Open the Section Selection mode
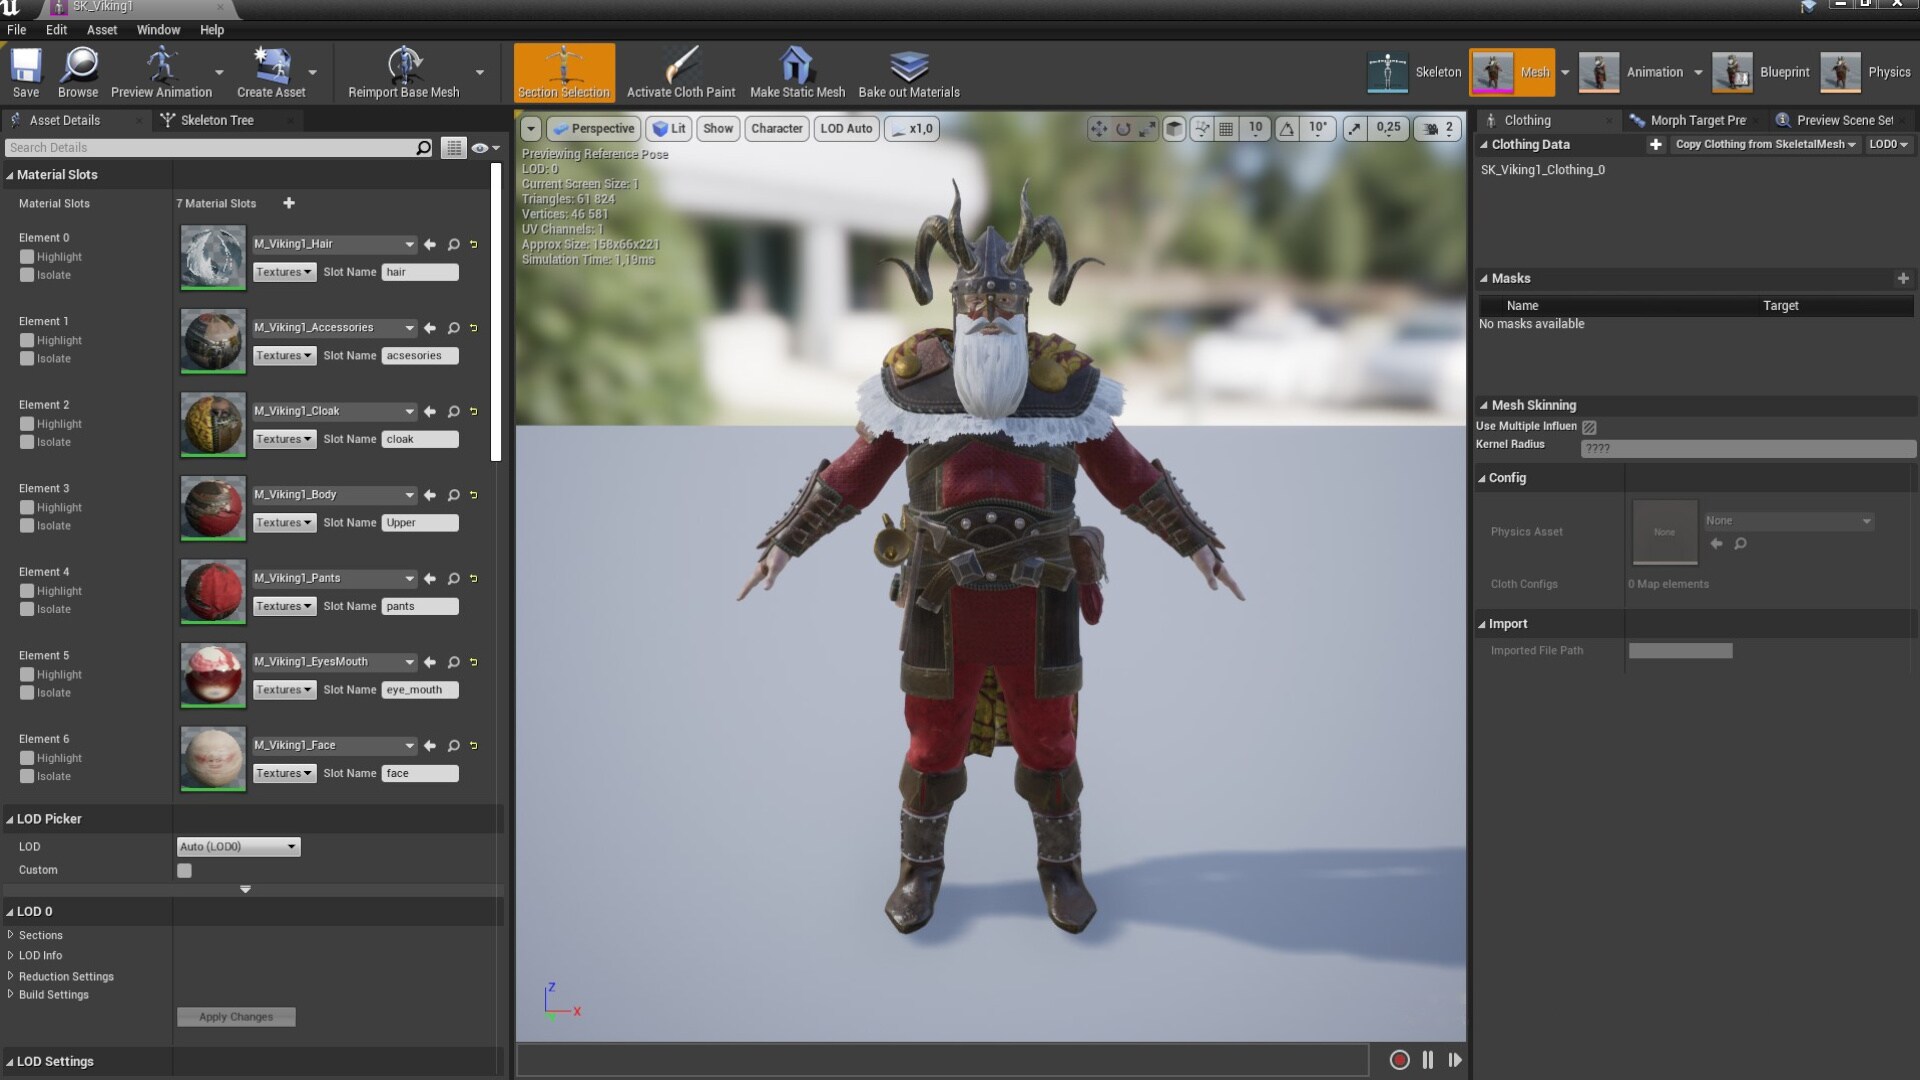The image size is (1920, 1080). [563, 72]
